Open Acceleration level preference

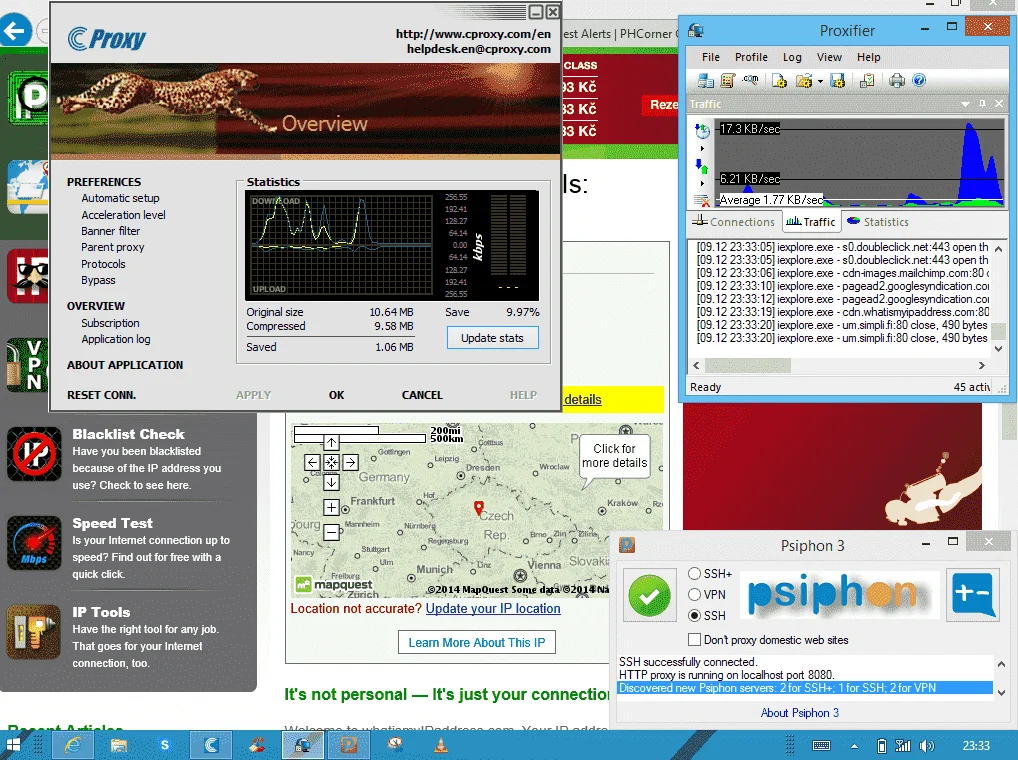coord(123,215)
